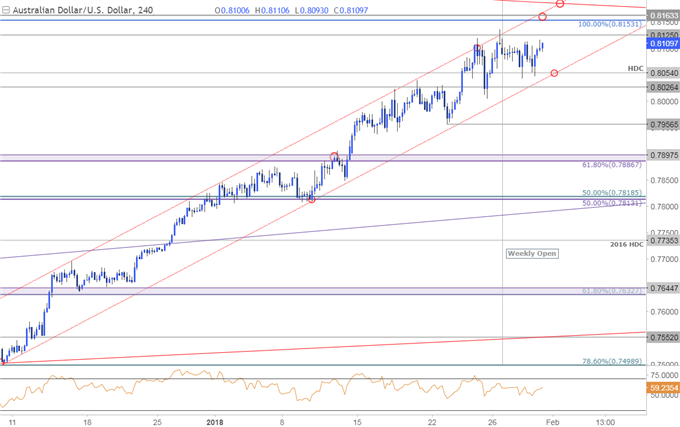Select the 0.77353 price axis label

pyautogui.click(x=663, y=241)
